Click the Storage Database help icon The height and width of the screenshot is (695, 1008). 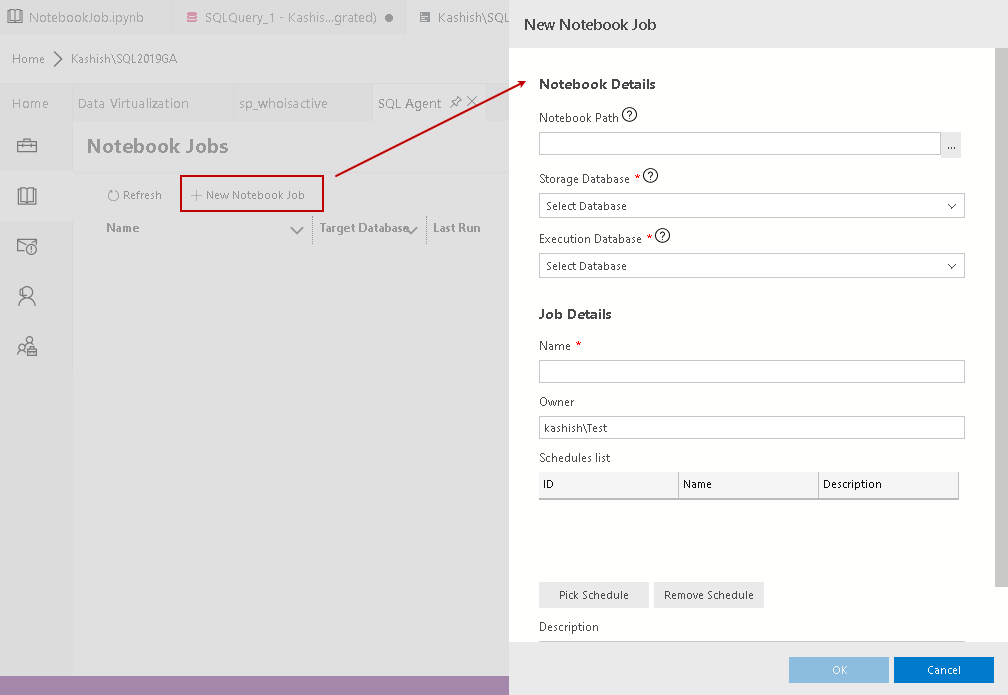click(x=651, y=176)
